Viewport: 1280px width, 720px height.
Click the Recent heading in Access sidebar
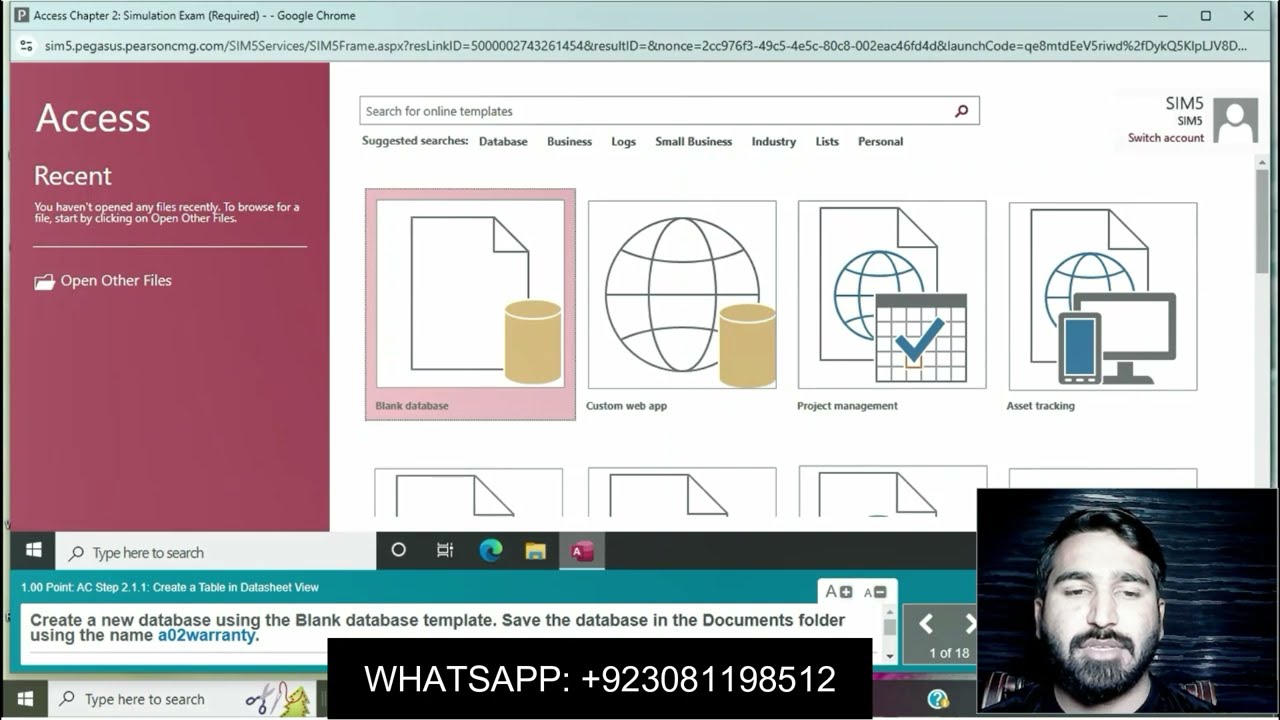73,176
